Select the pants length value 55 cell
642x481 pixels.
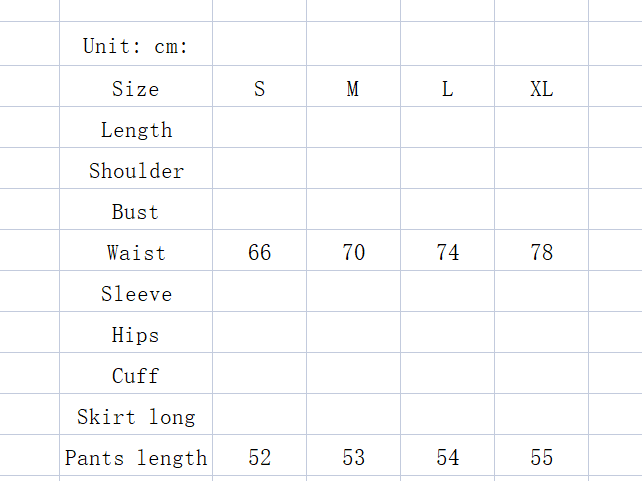(x=541, y=458)
